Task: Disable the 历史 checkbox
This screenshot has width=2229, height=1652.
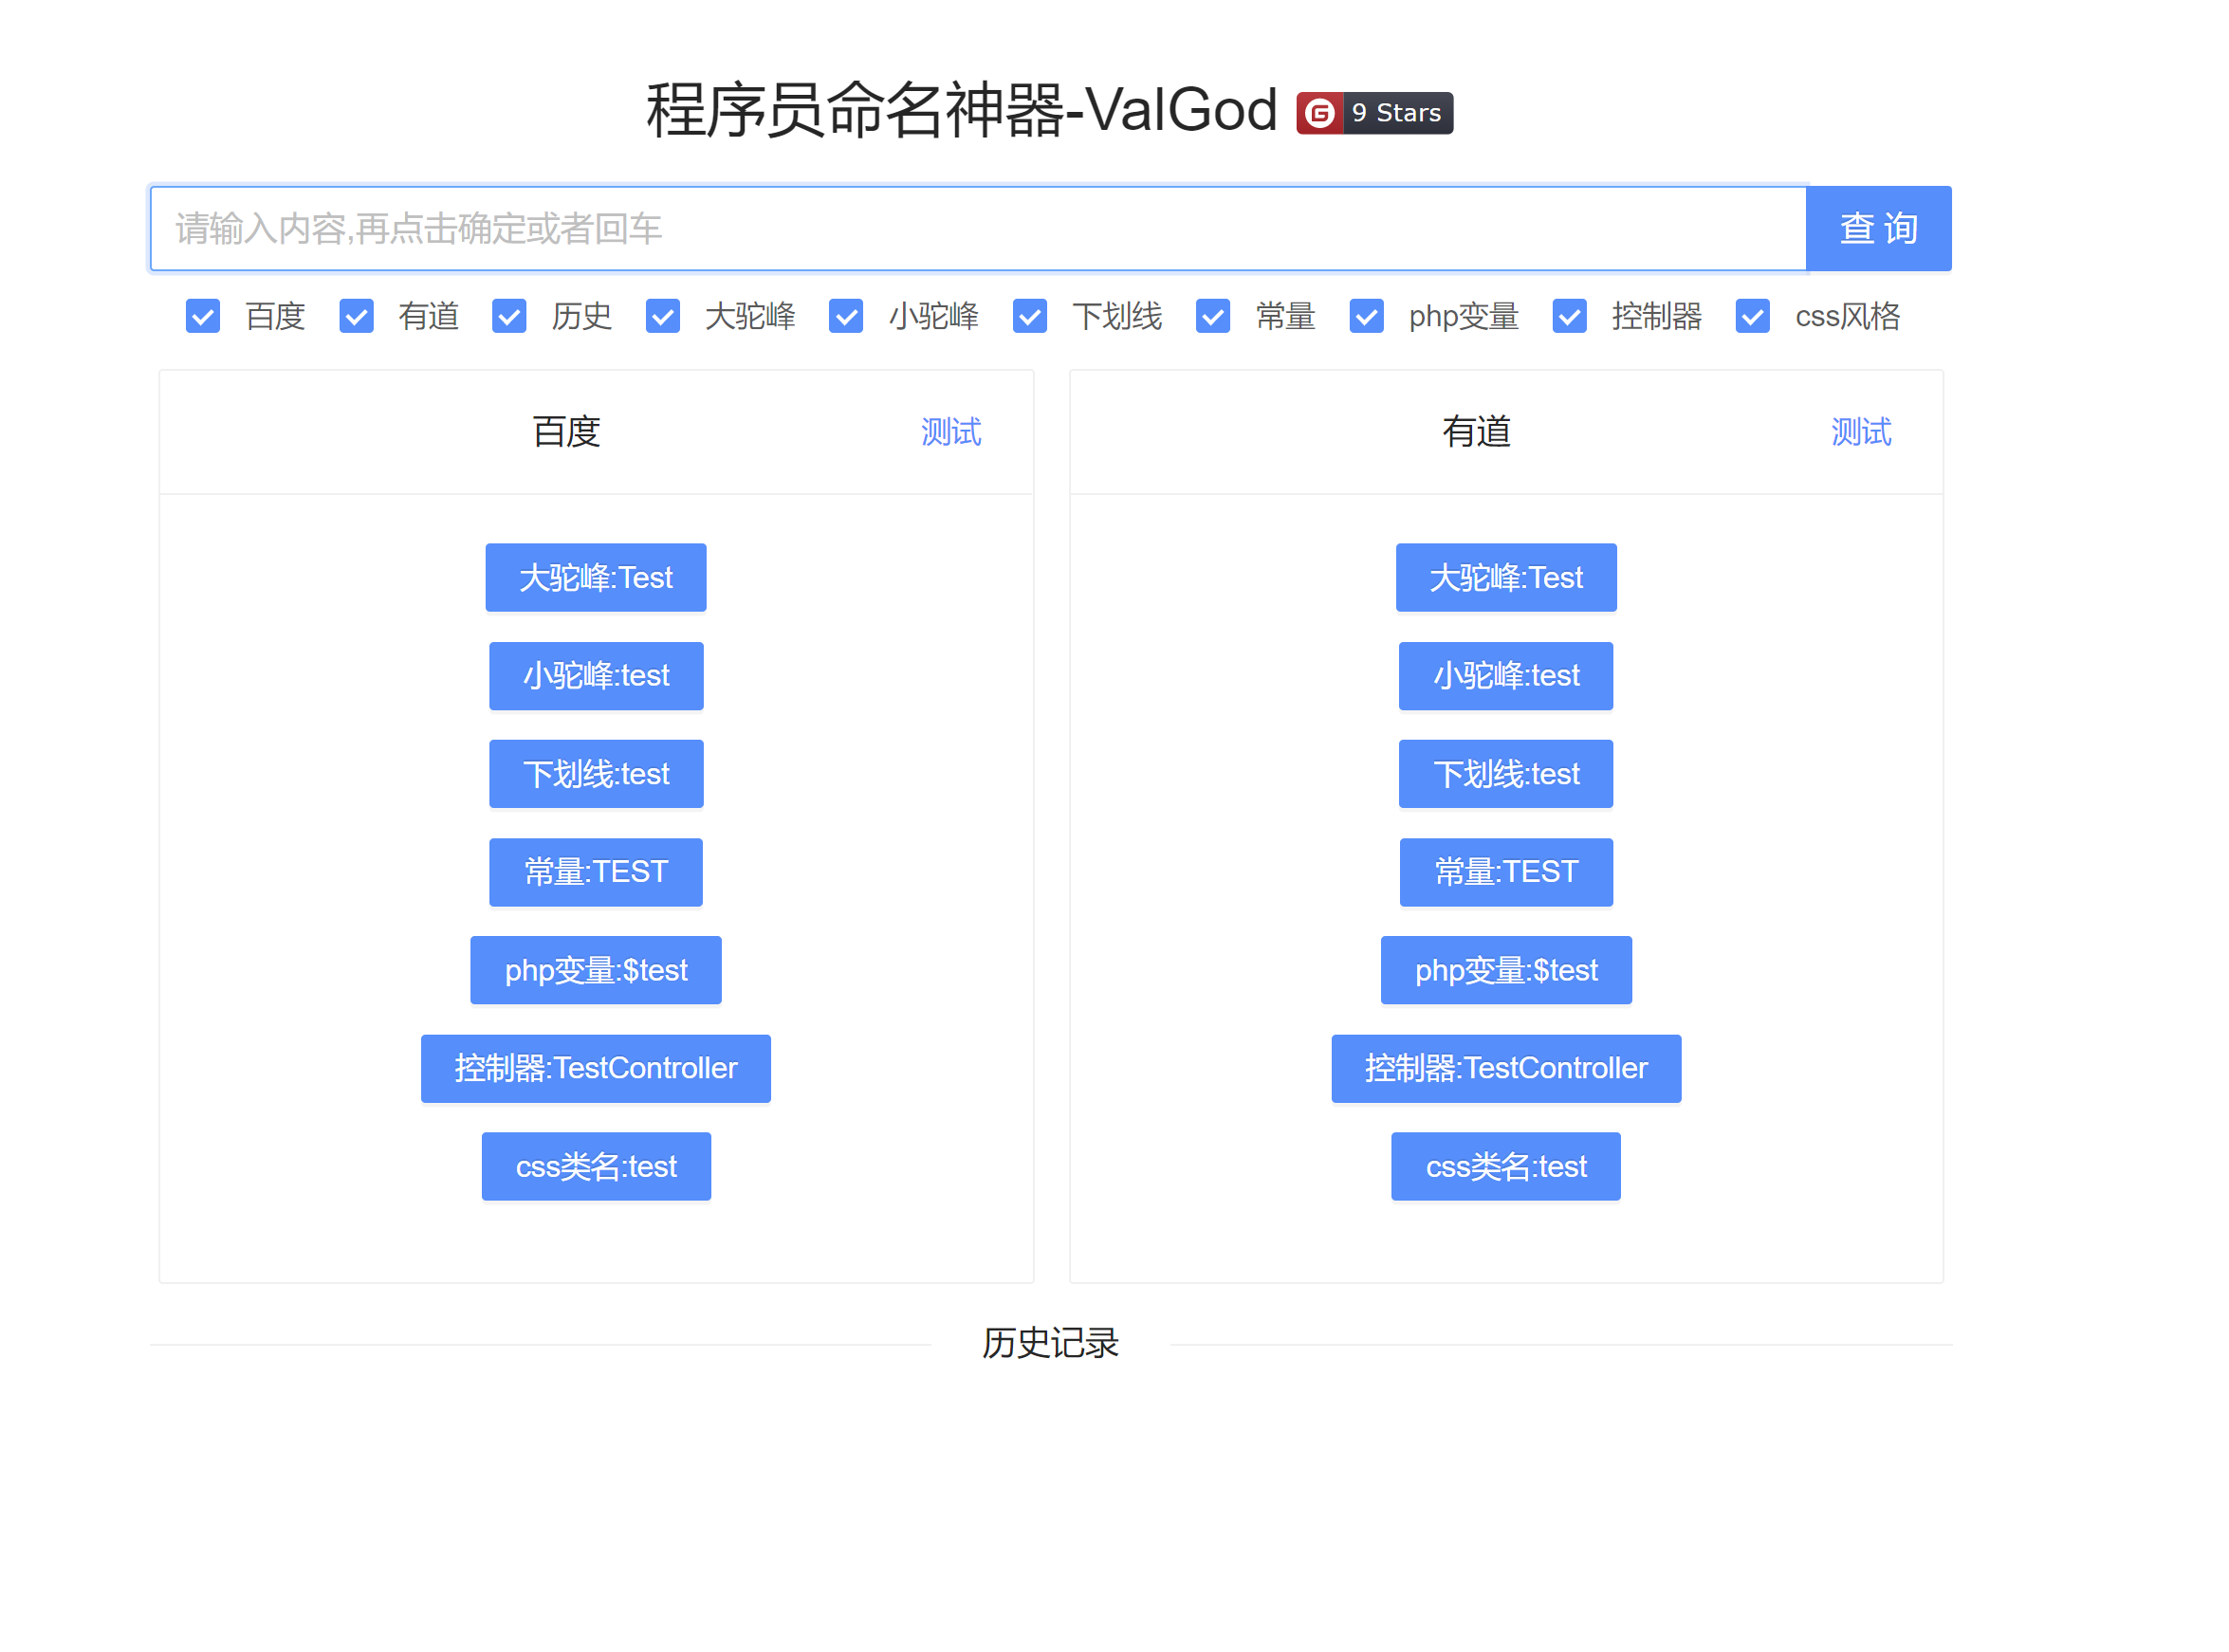Action: point(509,316)
